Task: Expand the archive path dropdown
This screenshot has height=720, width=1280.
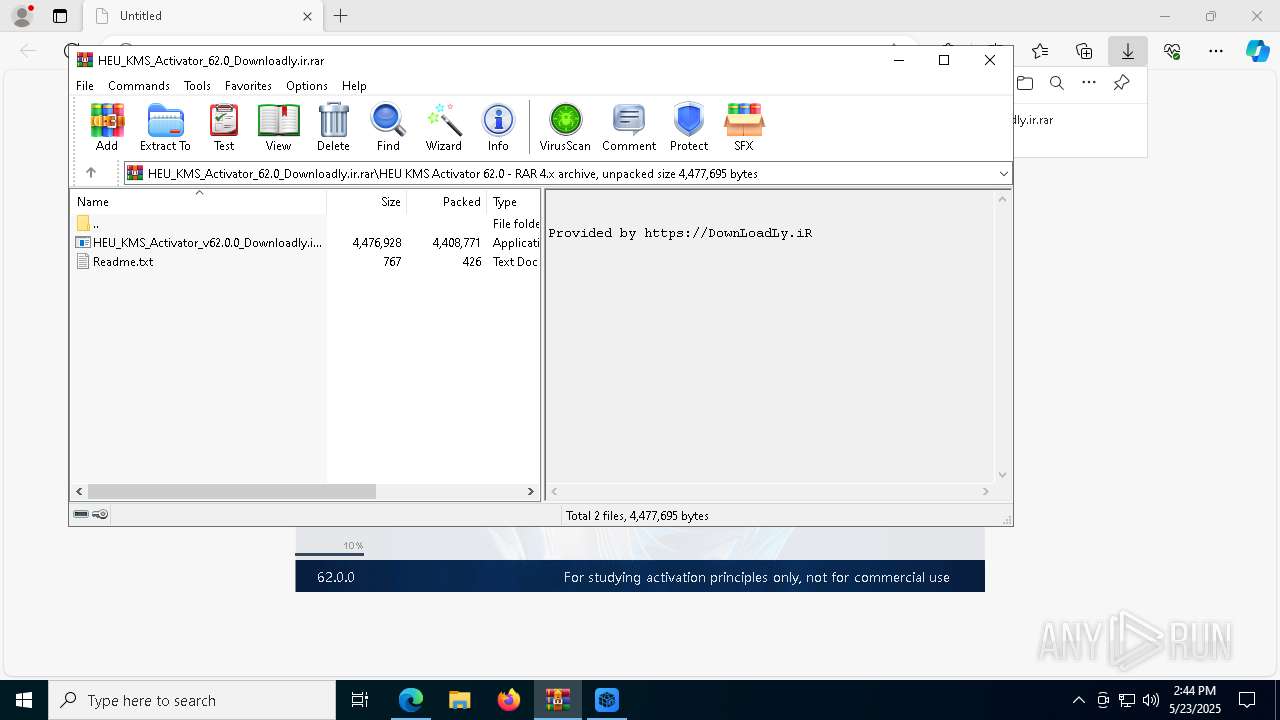Action: tap(1003, 174)
